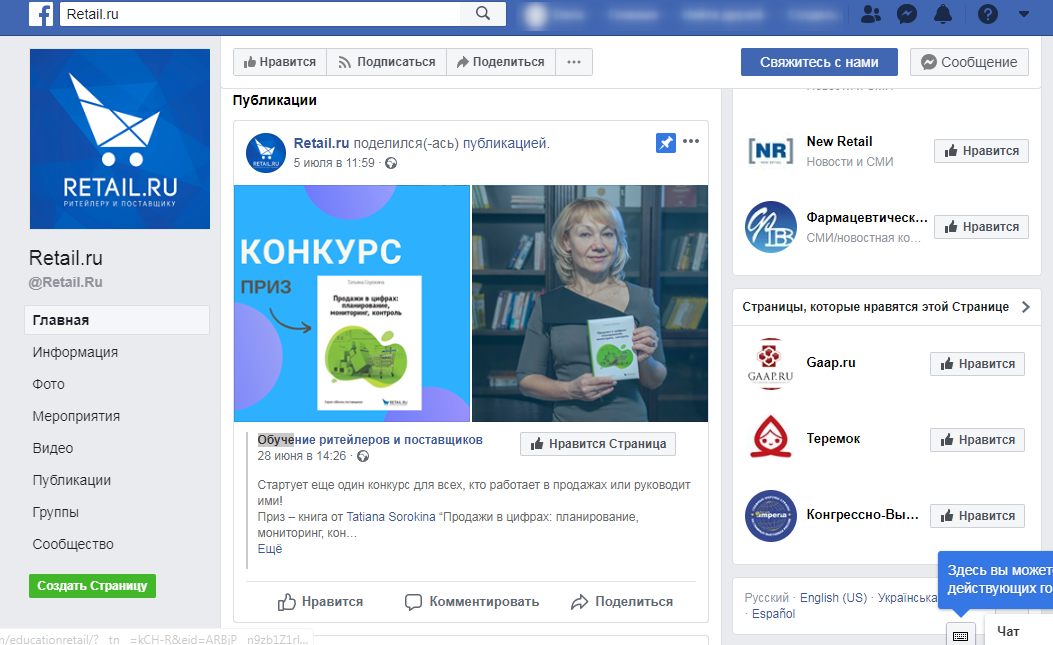Click the Facebook logo icon
This screenshot has height=645, width=1053.
coord(41,13)
